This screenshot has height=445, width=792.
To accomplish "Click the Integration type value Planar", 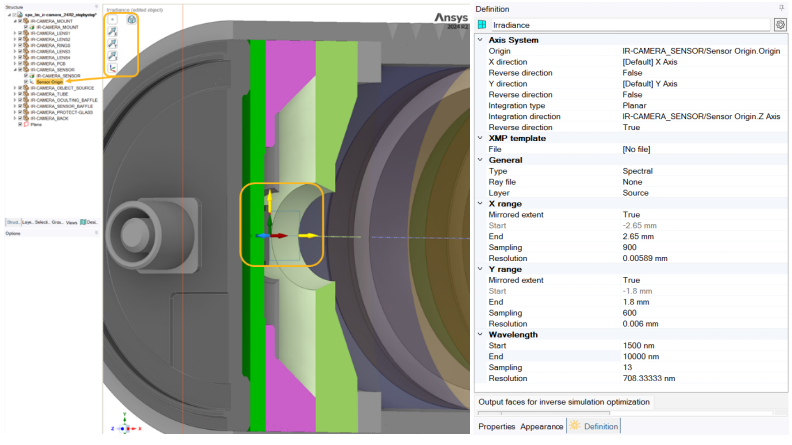I will pos(634,105).
